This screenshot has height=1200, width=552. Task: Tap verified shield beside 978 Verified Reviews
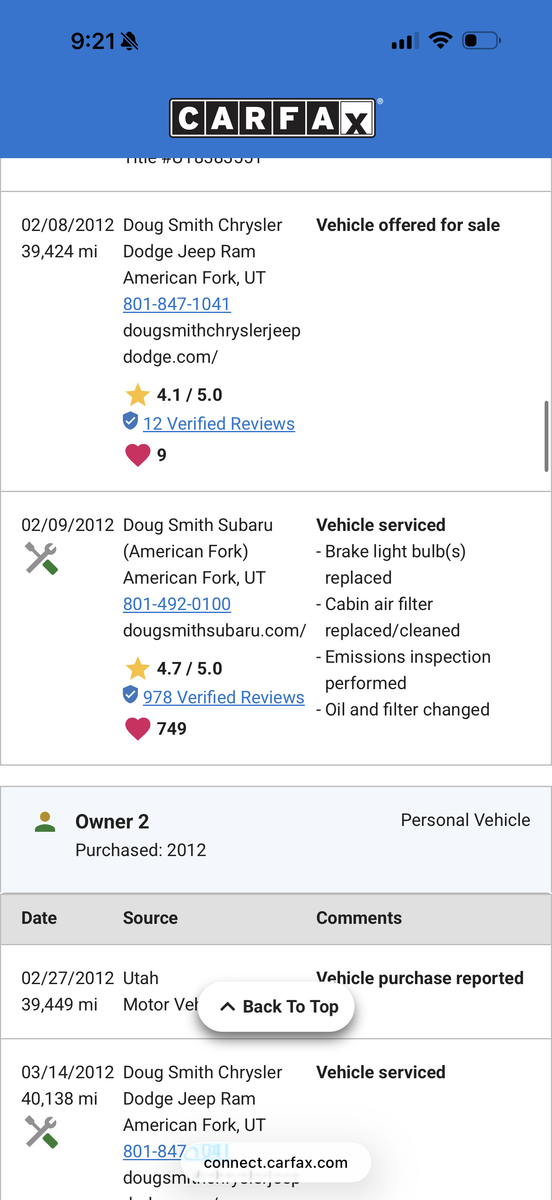coord(130,695)
